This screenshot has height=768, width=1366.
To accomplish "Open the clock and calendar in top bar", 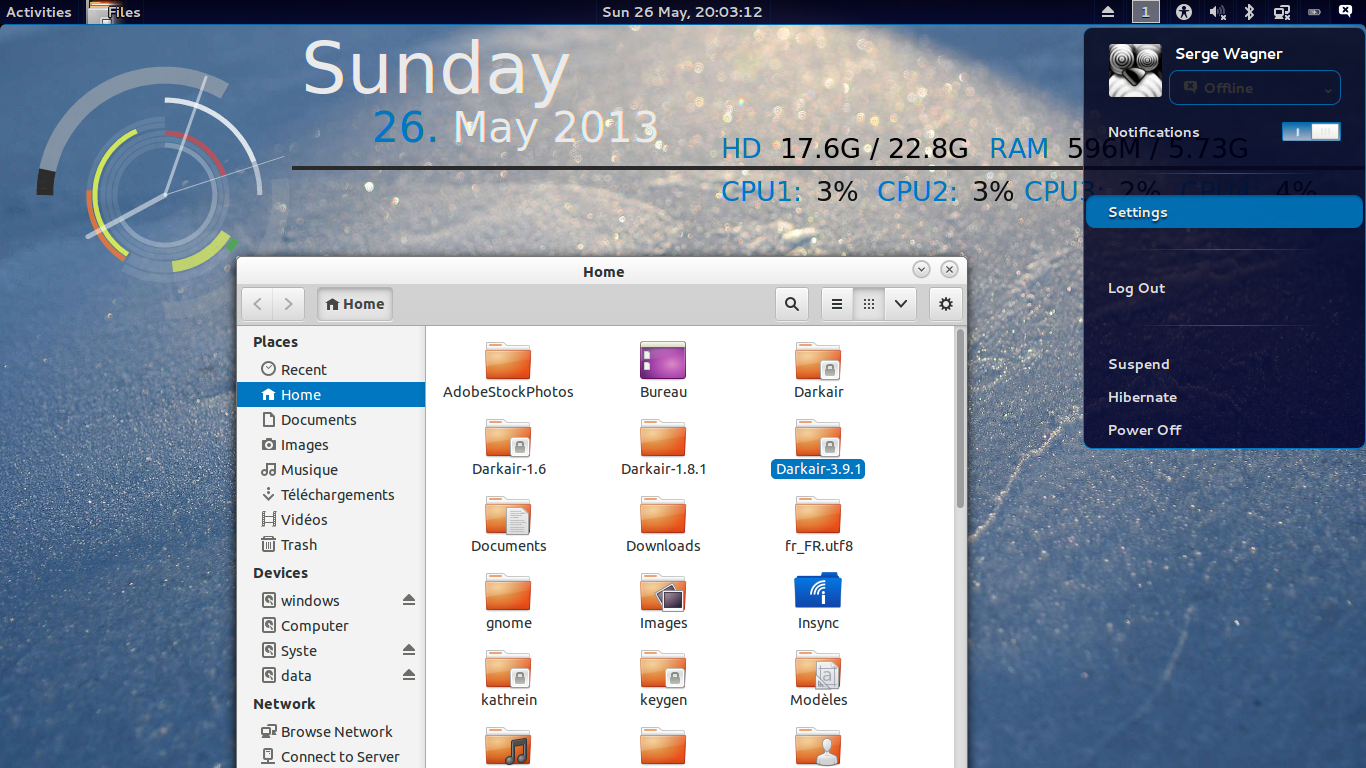I will point(682,12).
